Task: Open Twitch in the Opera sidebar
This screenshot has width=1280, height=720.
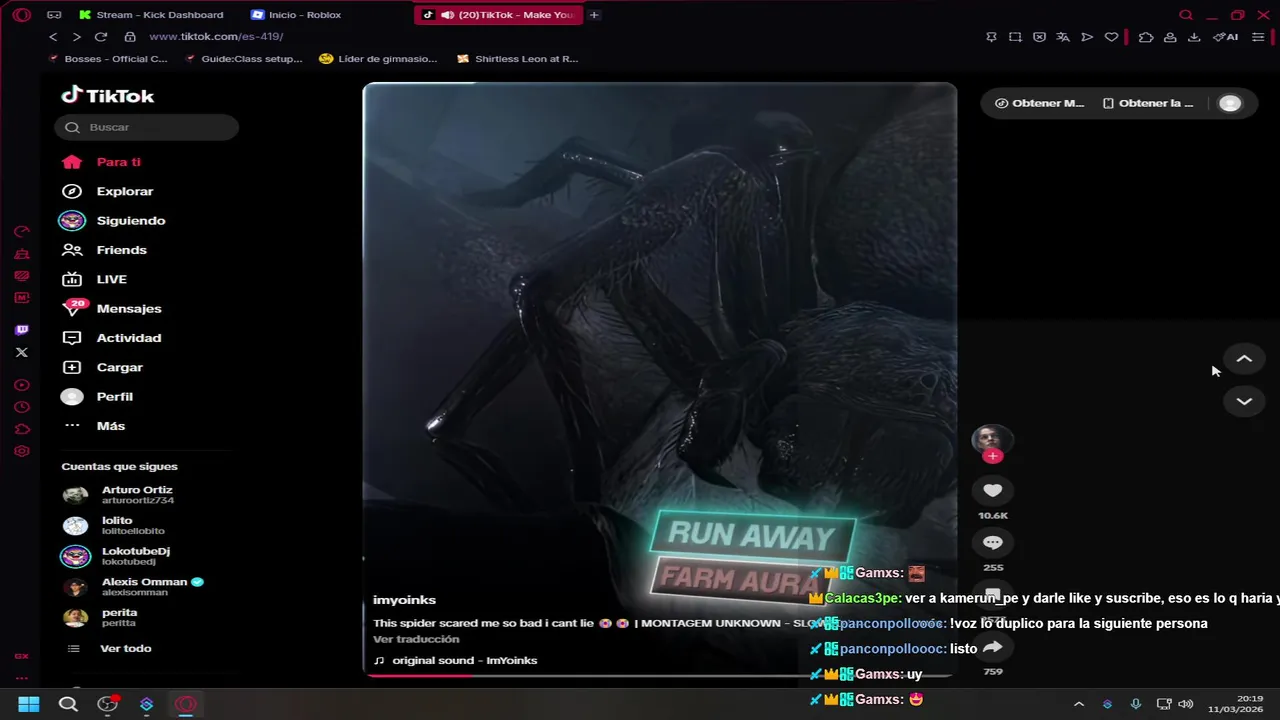Action: [22, 330]
